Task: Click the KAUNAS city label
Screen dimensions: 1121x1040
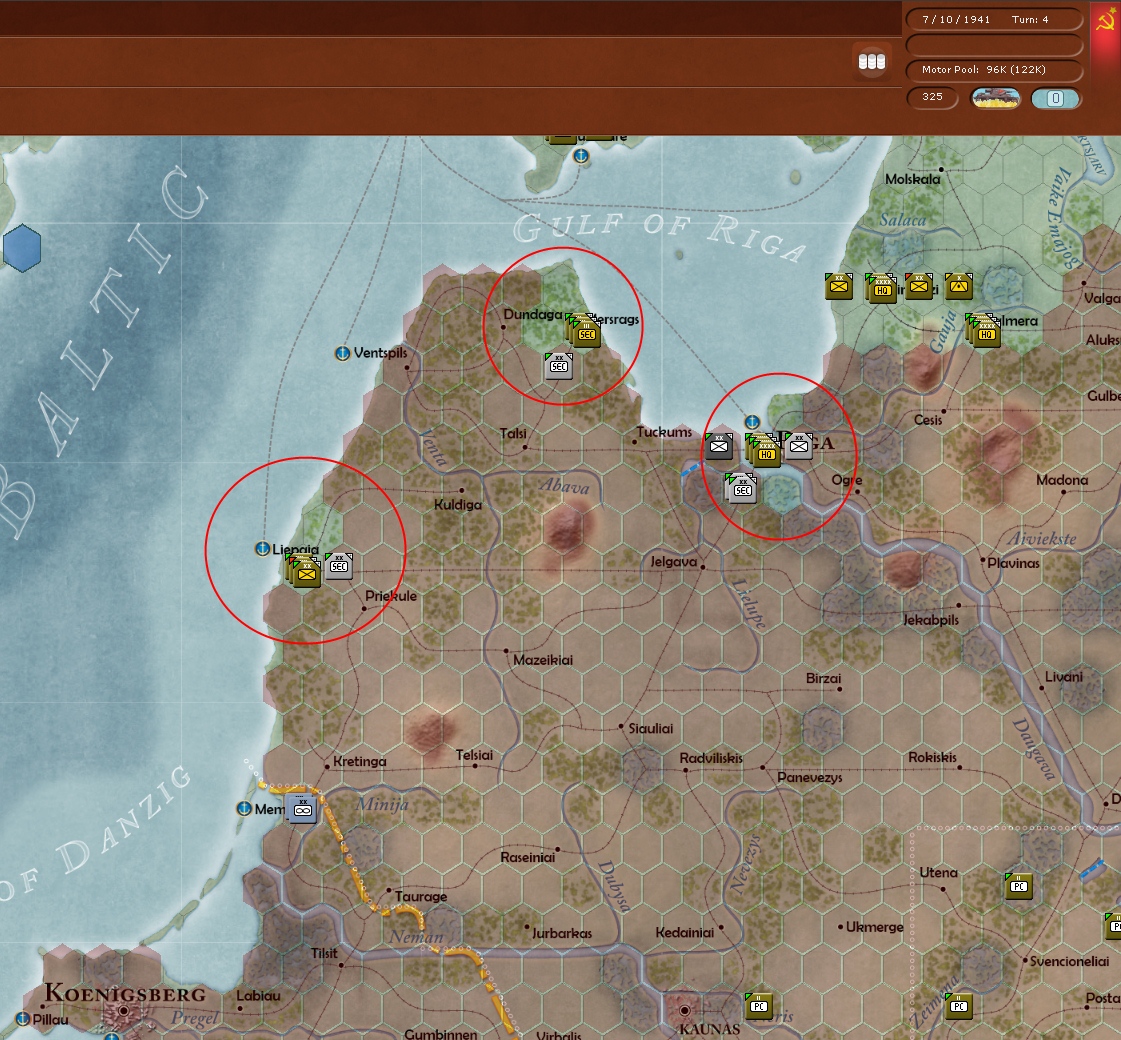Action: coord(709,1030)
